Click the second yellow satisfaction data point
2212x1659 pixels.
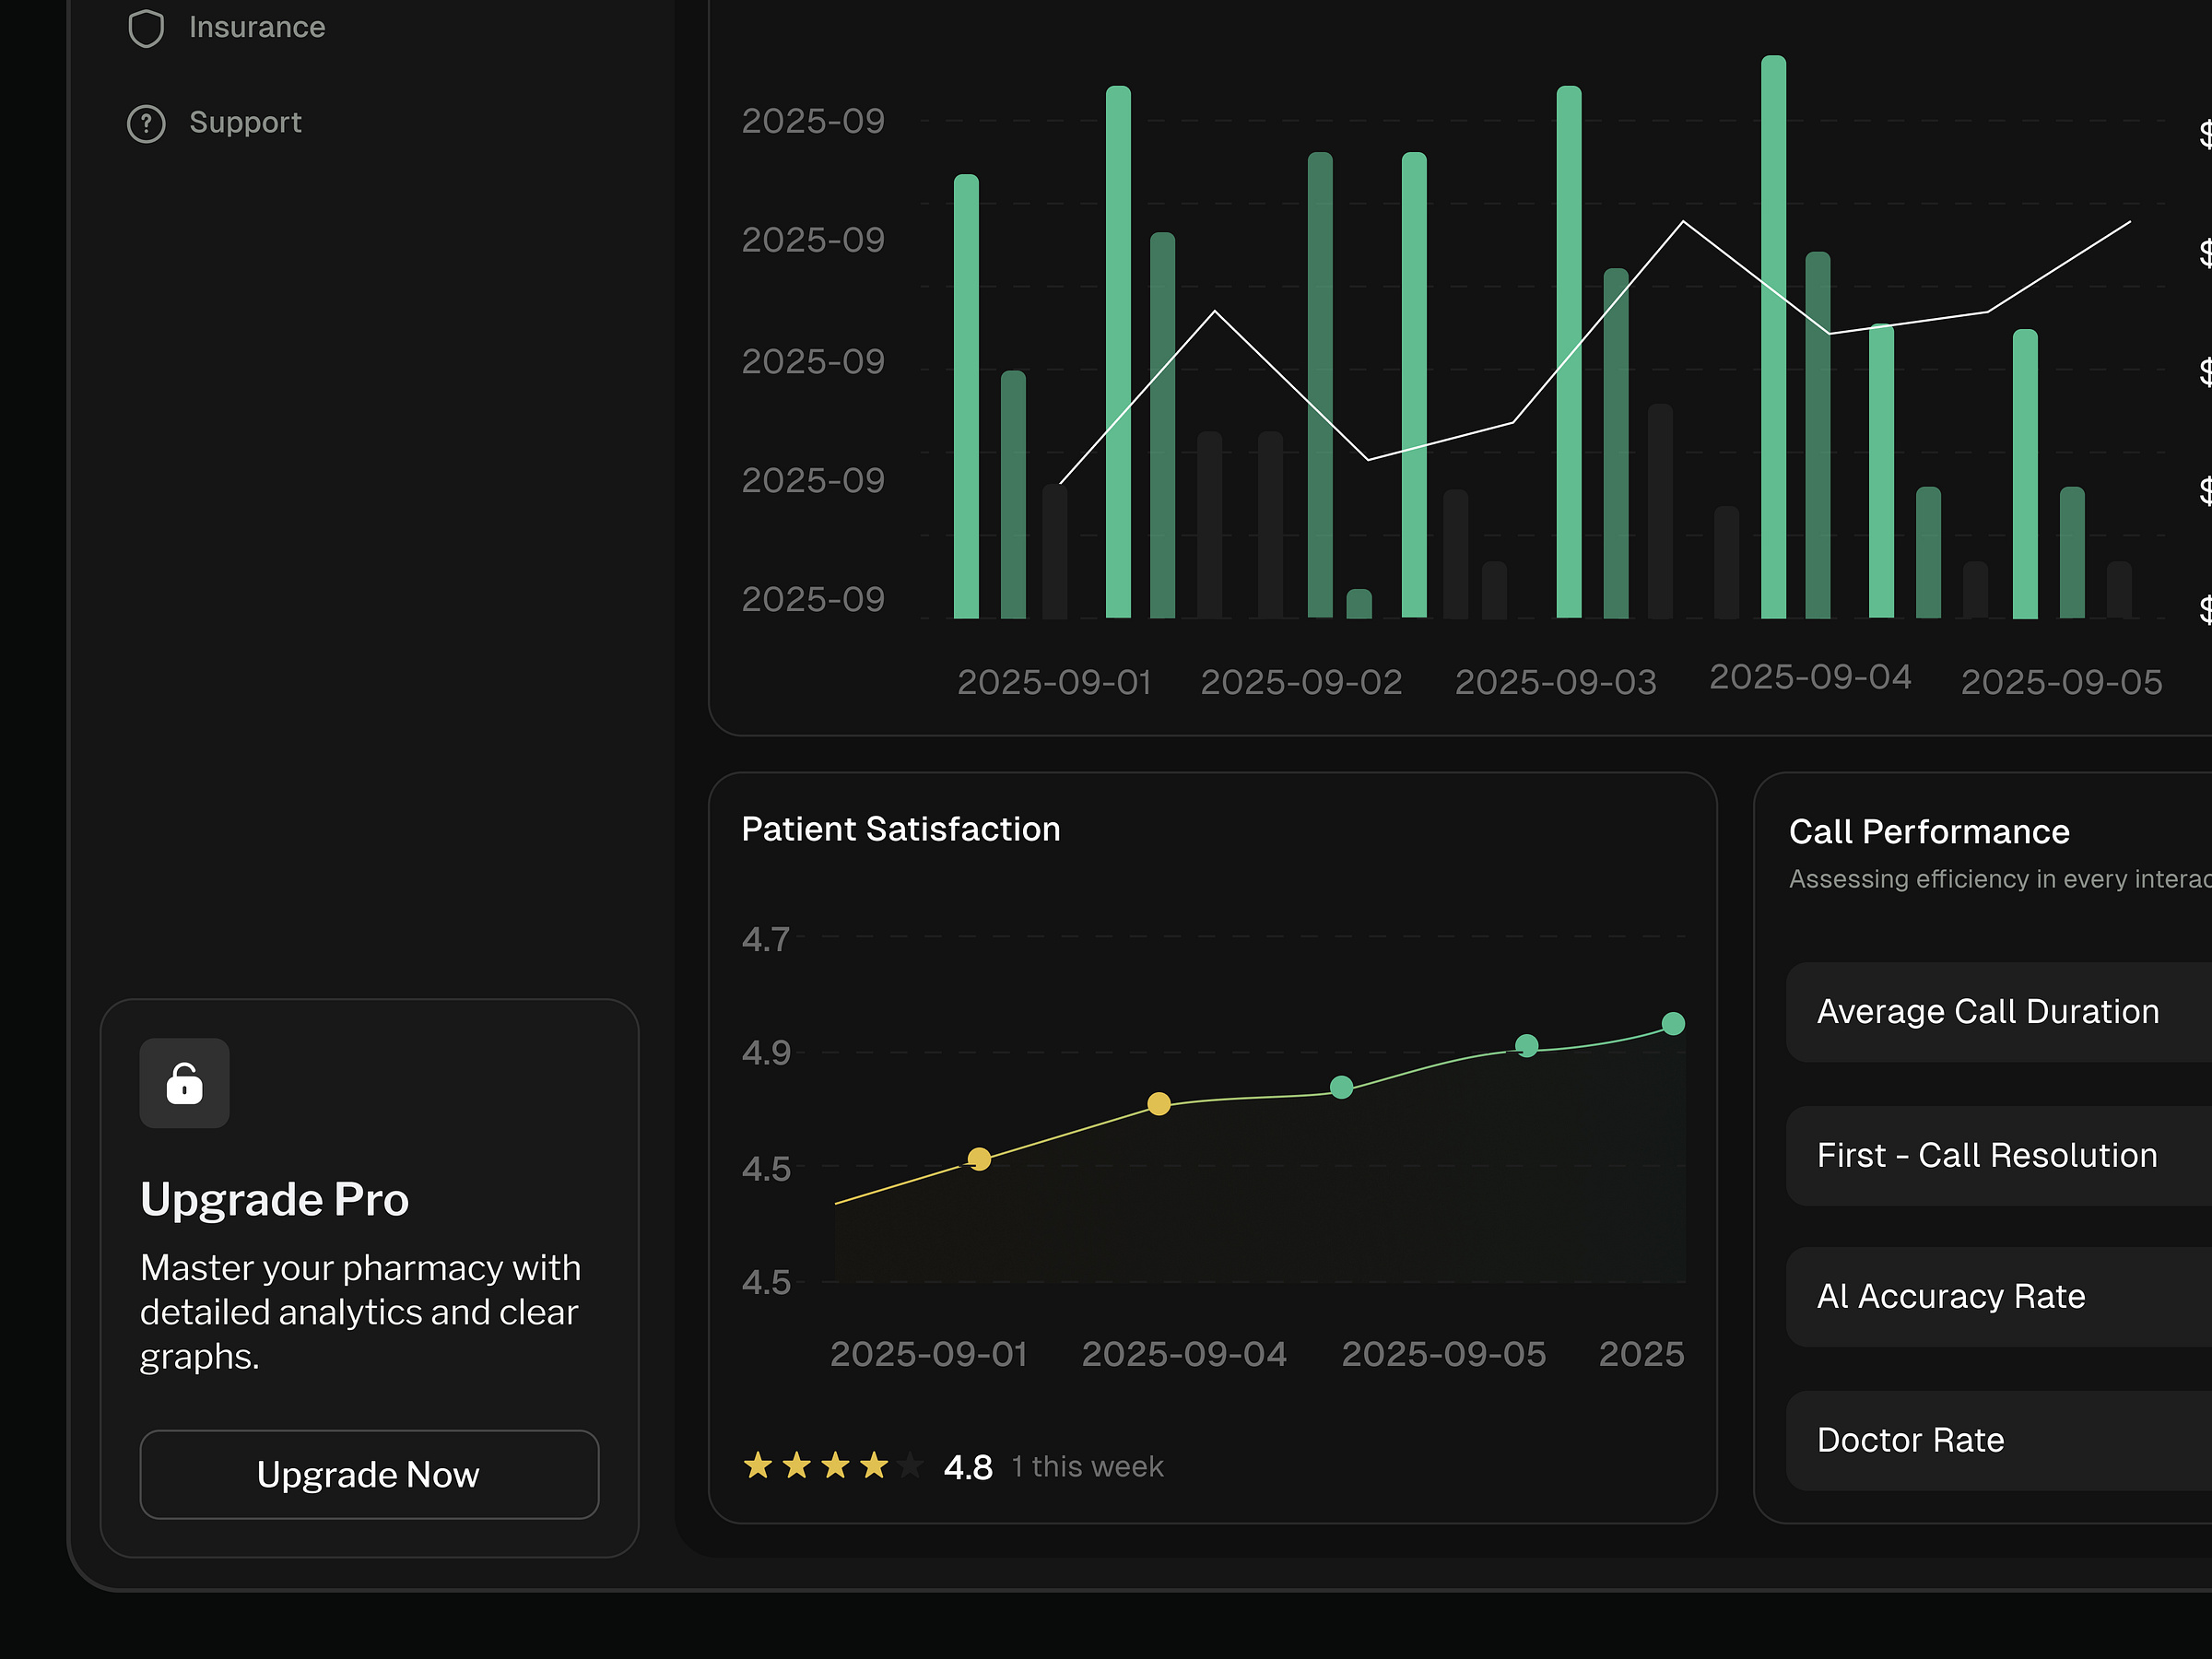coord(1159,1104)
